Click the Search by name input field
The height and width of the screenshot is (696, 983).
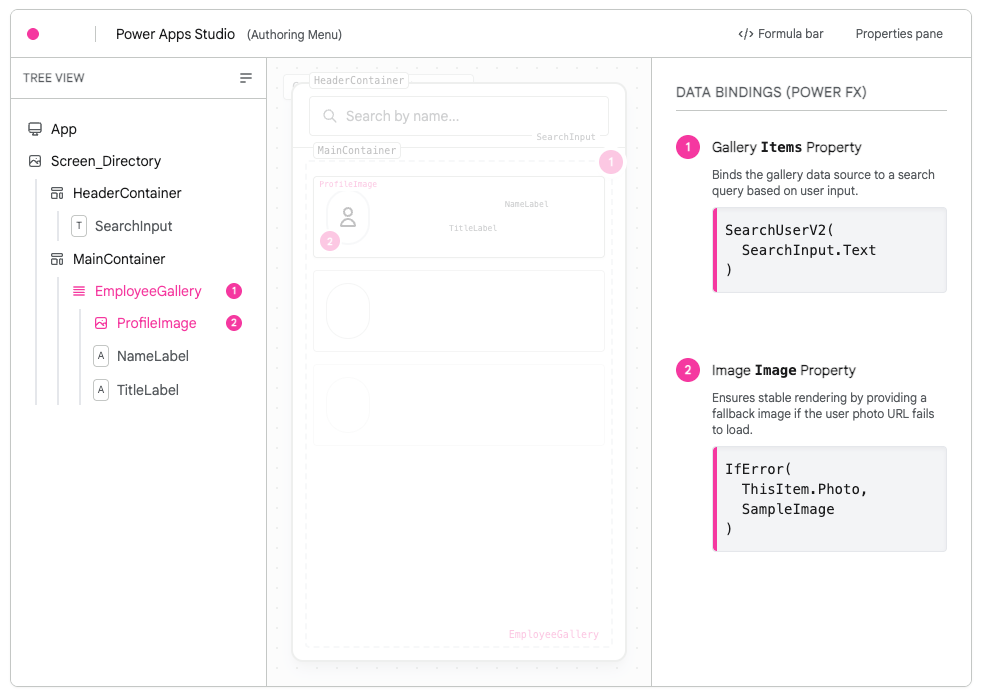click(458, 116)
